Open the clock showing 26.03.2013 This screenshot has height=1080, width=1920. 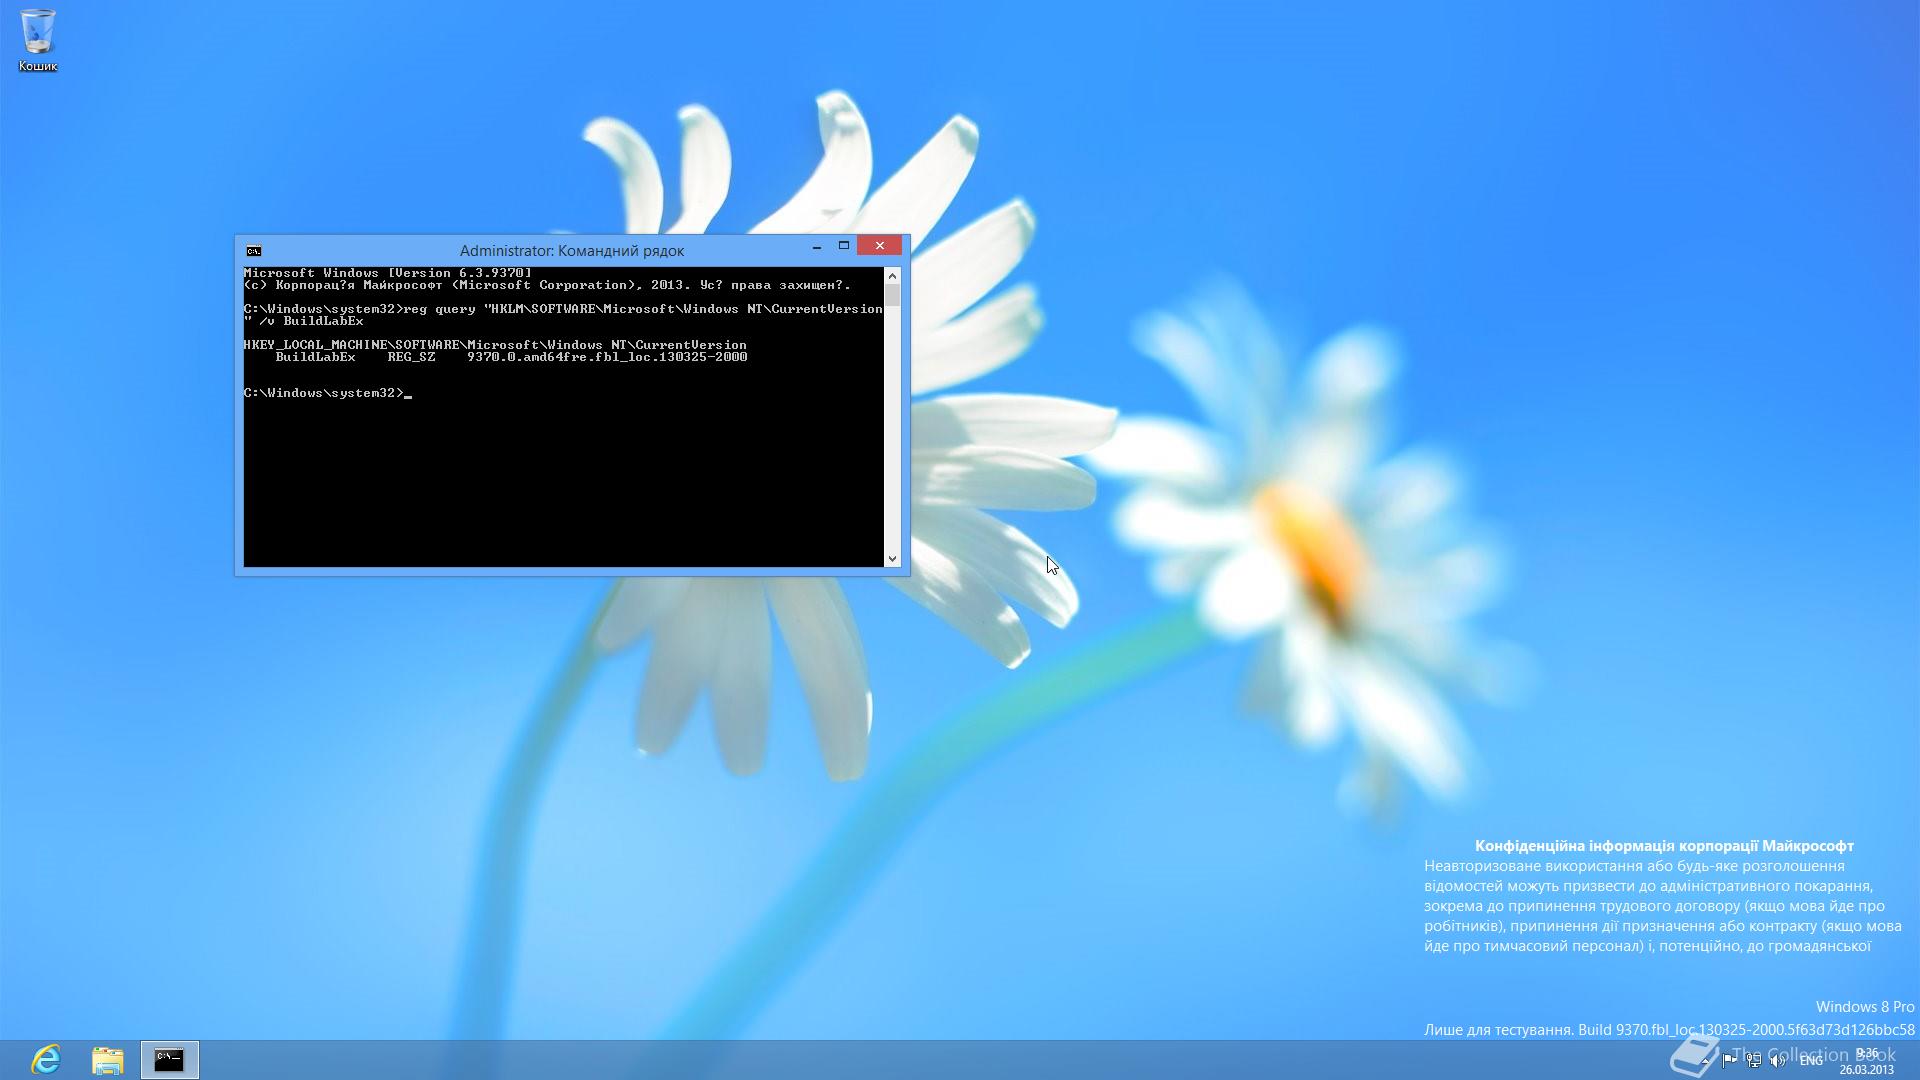coord(1866,1061)
